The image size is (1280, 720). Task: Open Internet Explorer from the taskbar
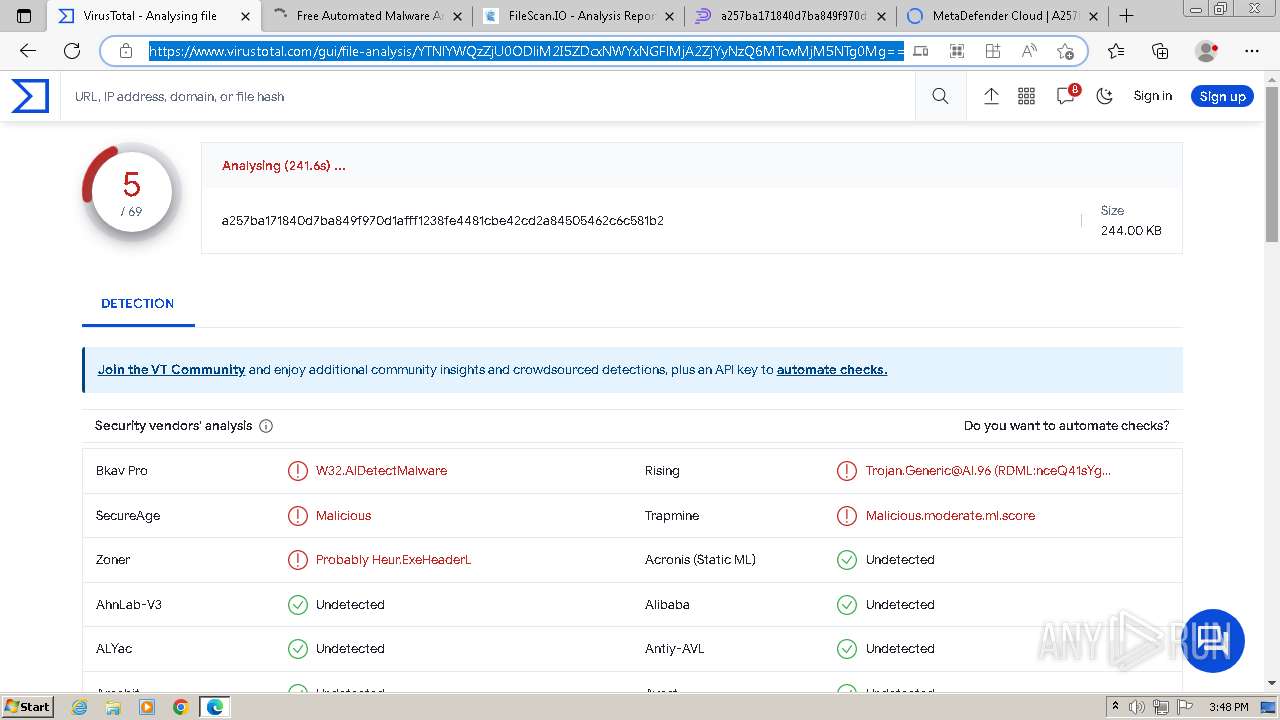point(80,707)
